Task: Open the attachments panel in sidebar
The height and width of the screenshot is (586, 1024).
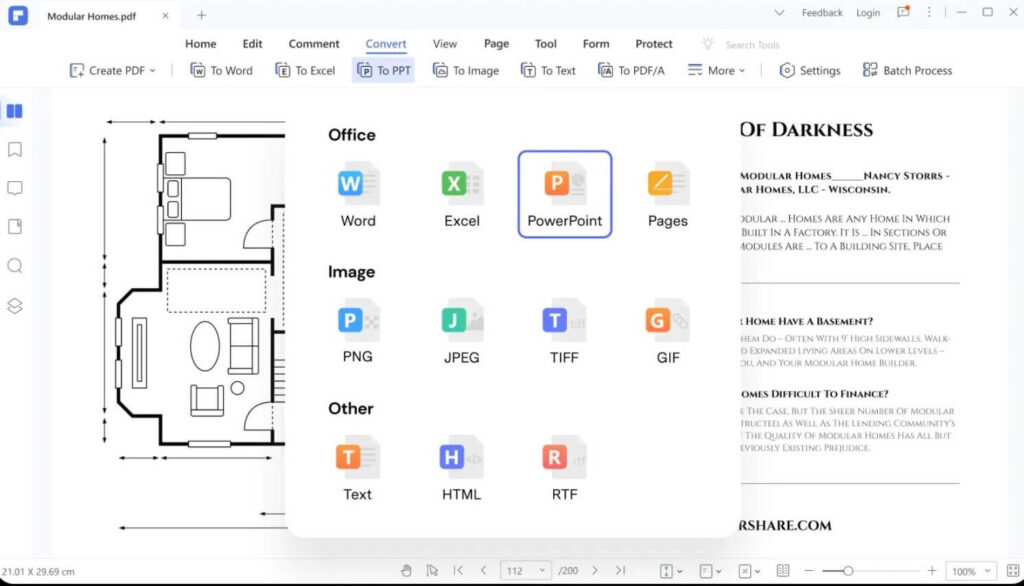Action: pos(14,227)
